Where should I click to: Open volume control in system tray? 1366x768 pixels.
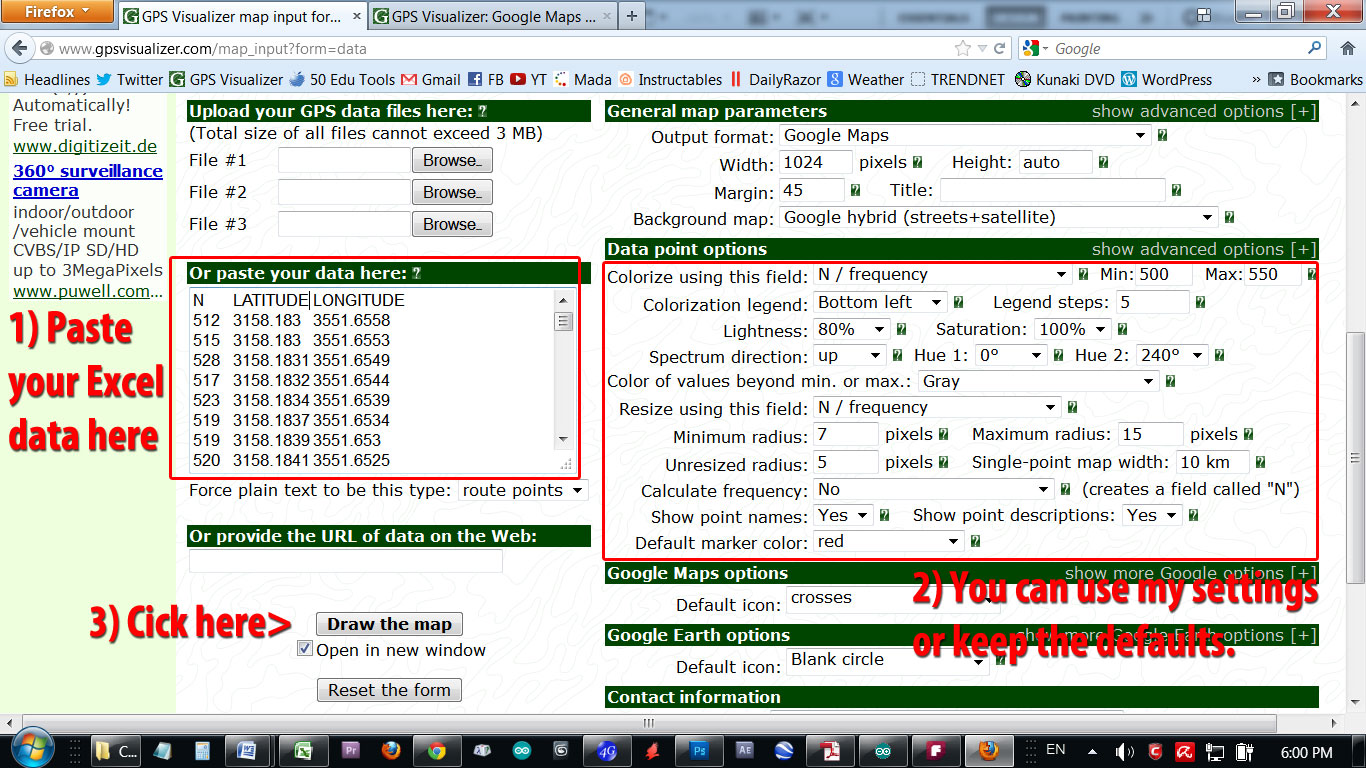pos(1124,751)
